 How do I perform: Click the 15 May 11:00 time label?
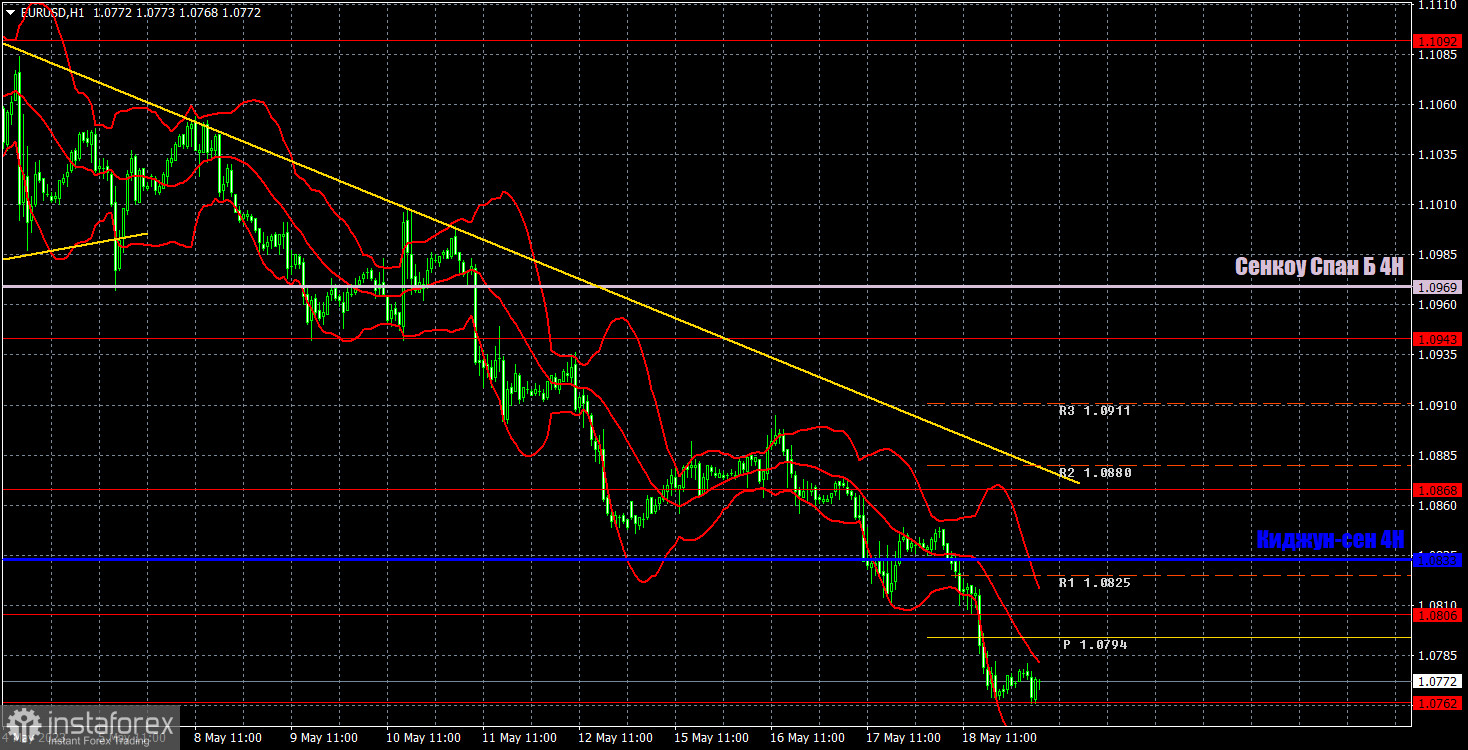(712, 738)
